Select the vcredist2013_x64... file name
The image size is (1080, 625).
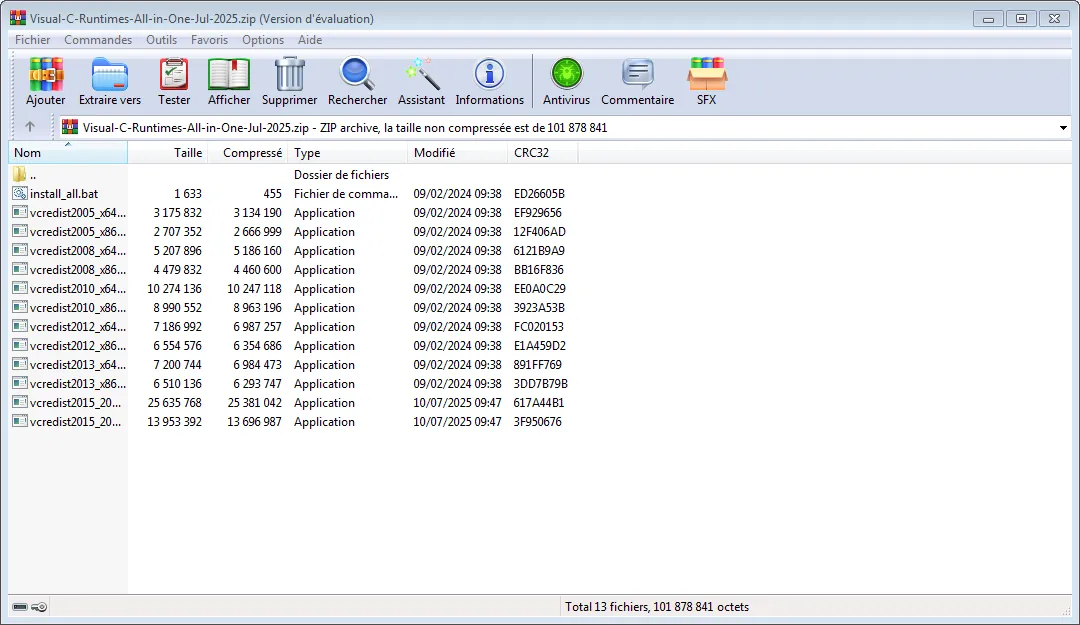pyautogui.click(x=78, y=365)
